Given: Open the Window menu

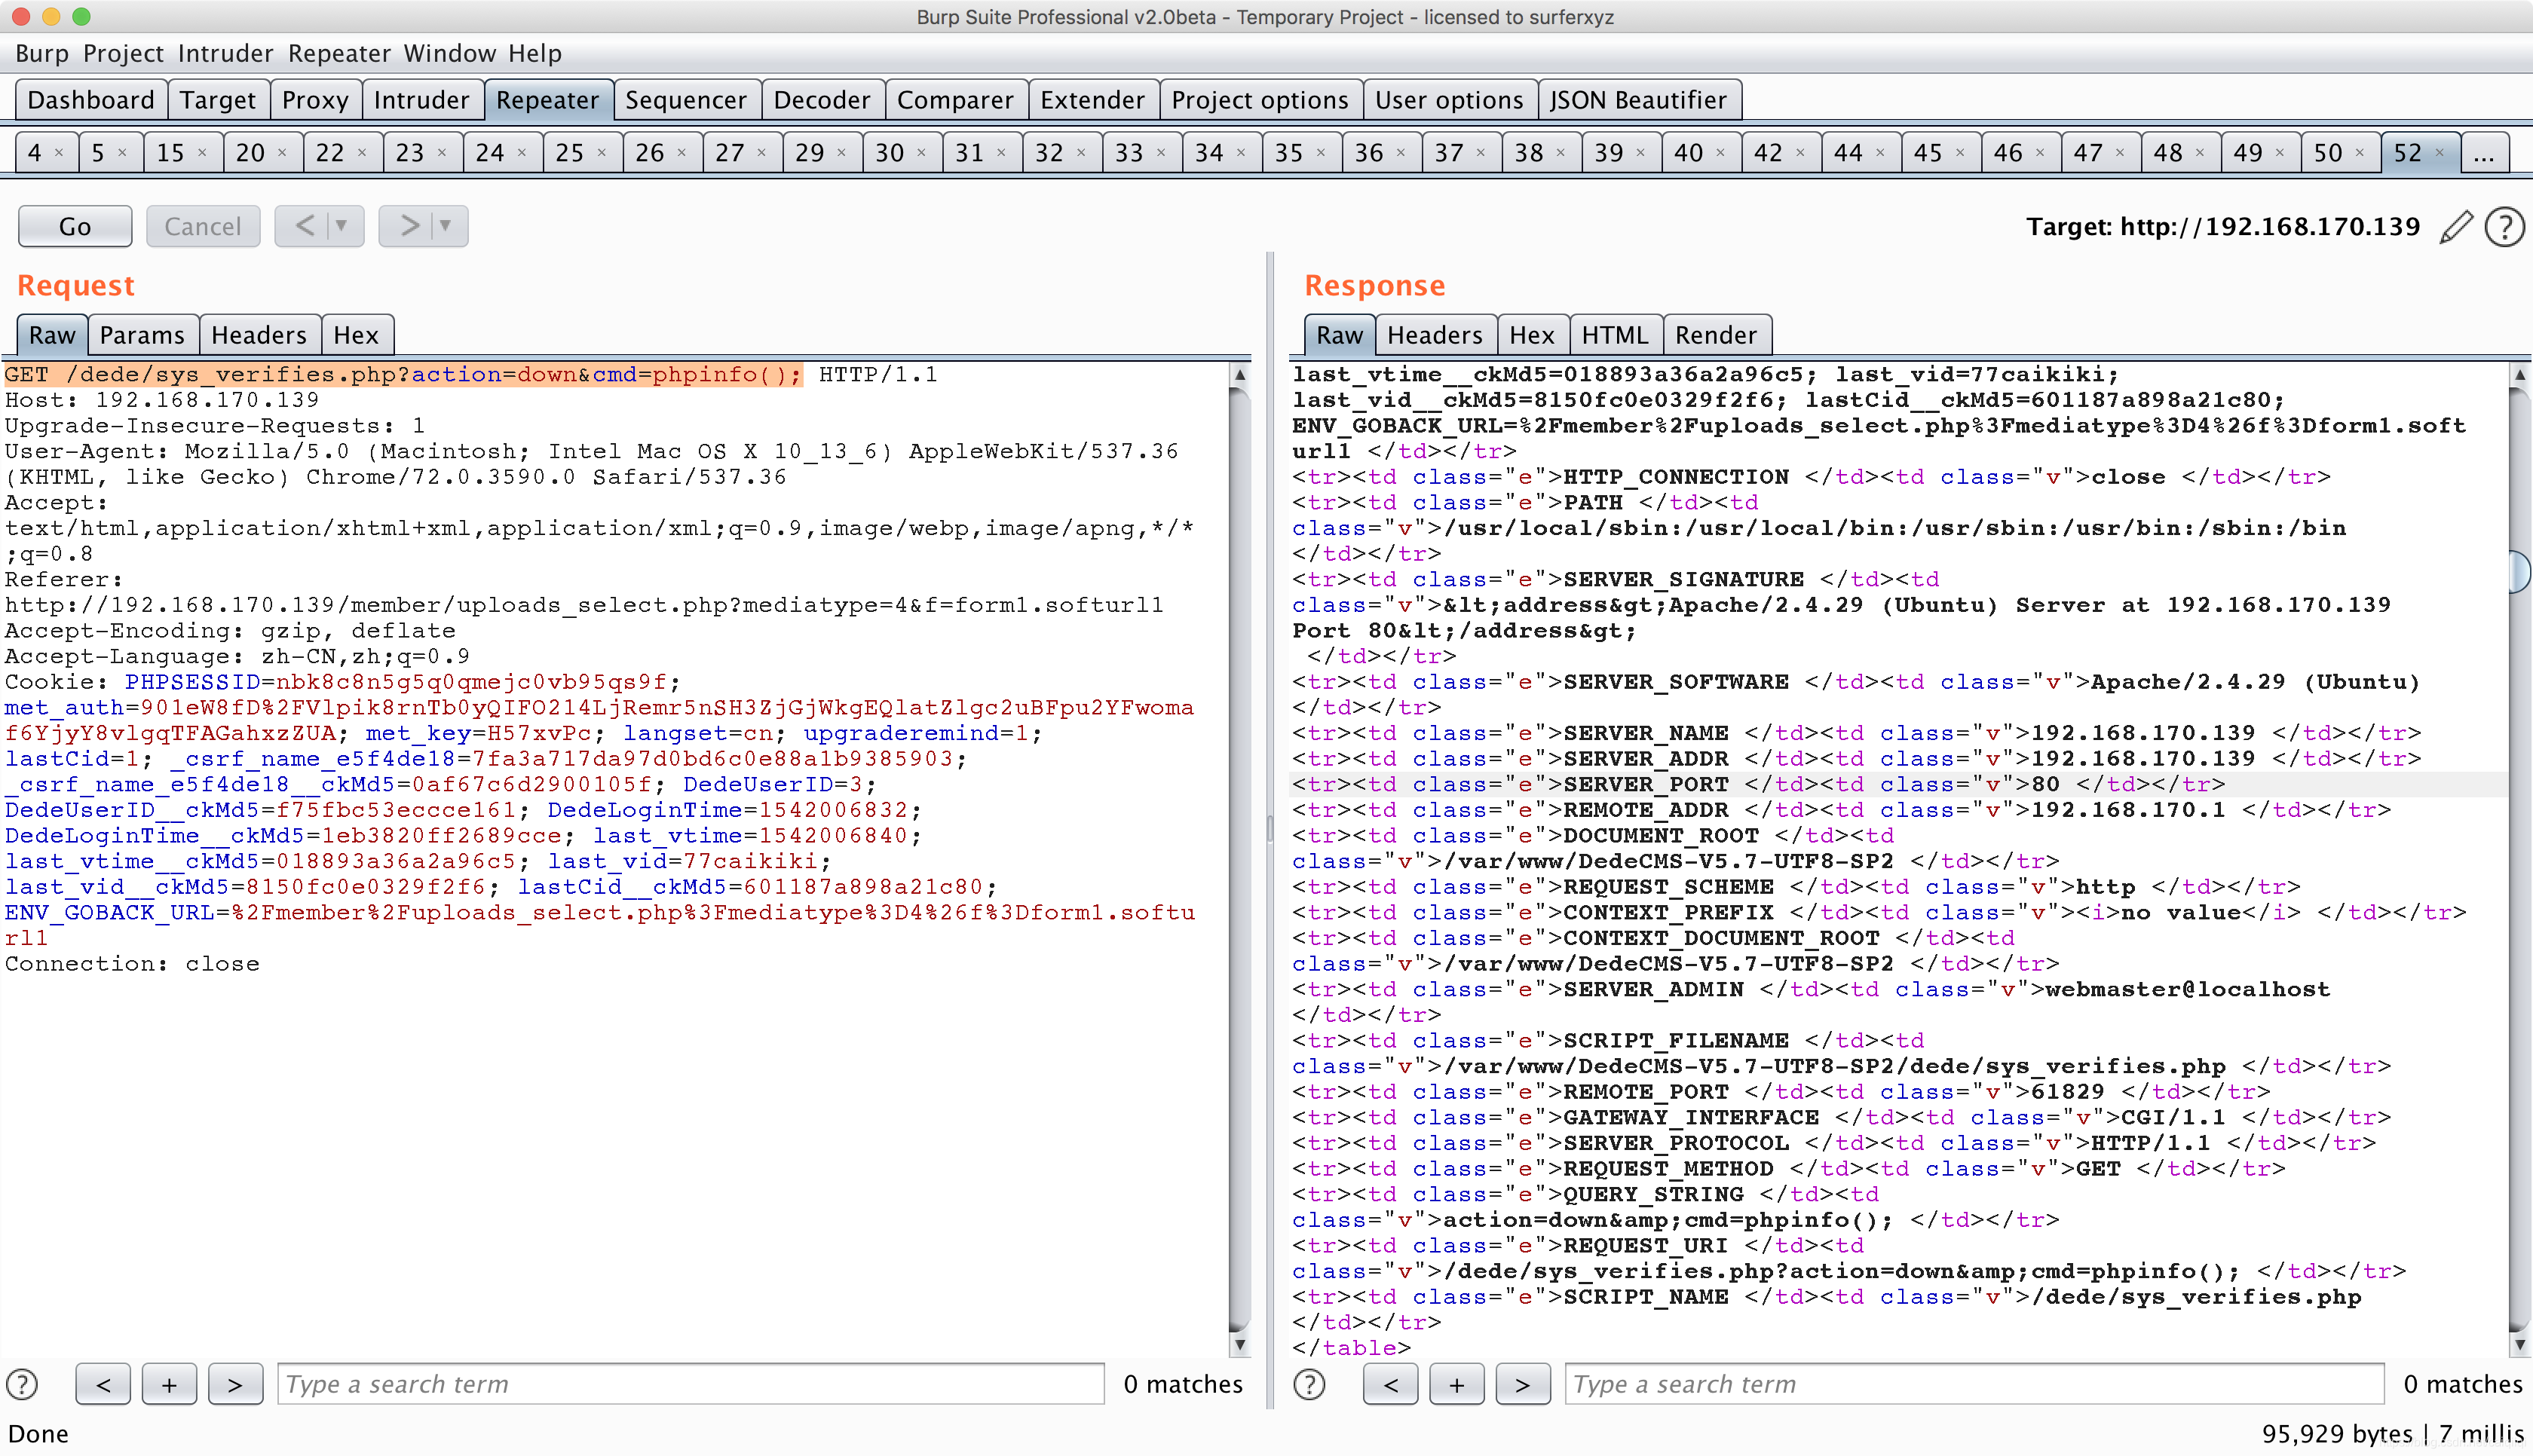Looking at the screenshot, I should tap(449, 53).
